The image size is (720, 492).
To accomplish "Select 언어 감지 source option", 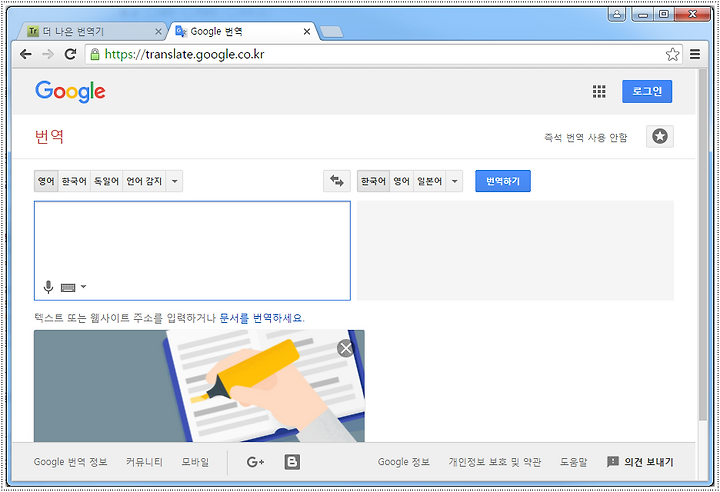I will [144, 181].
